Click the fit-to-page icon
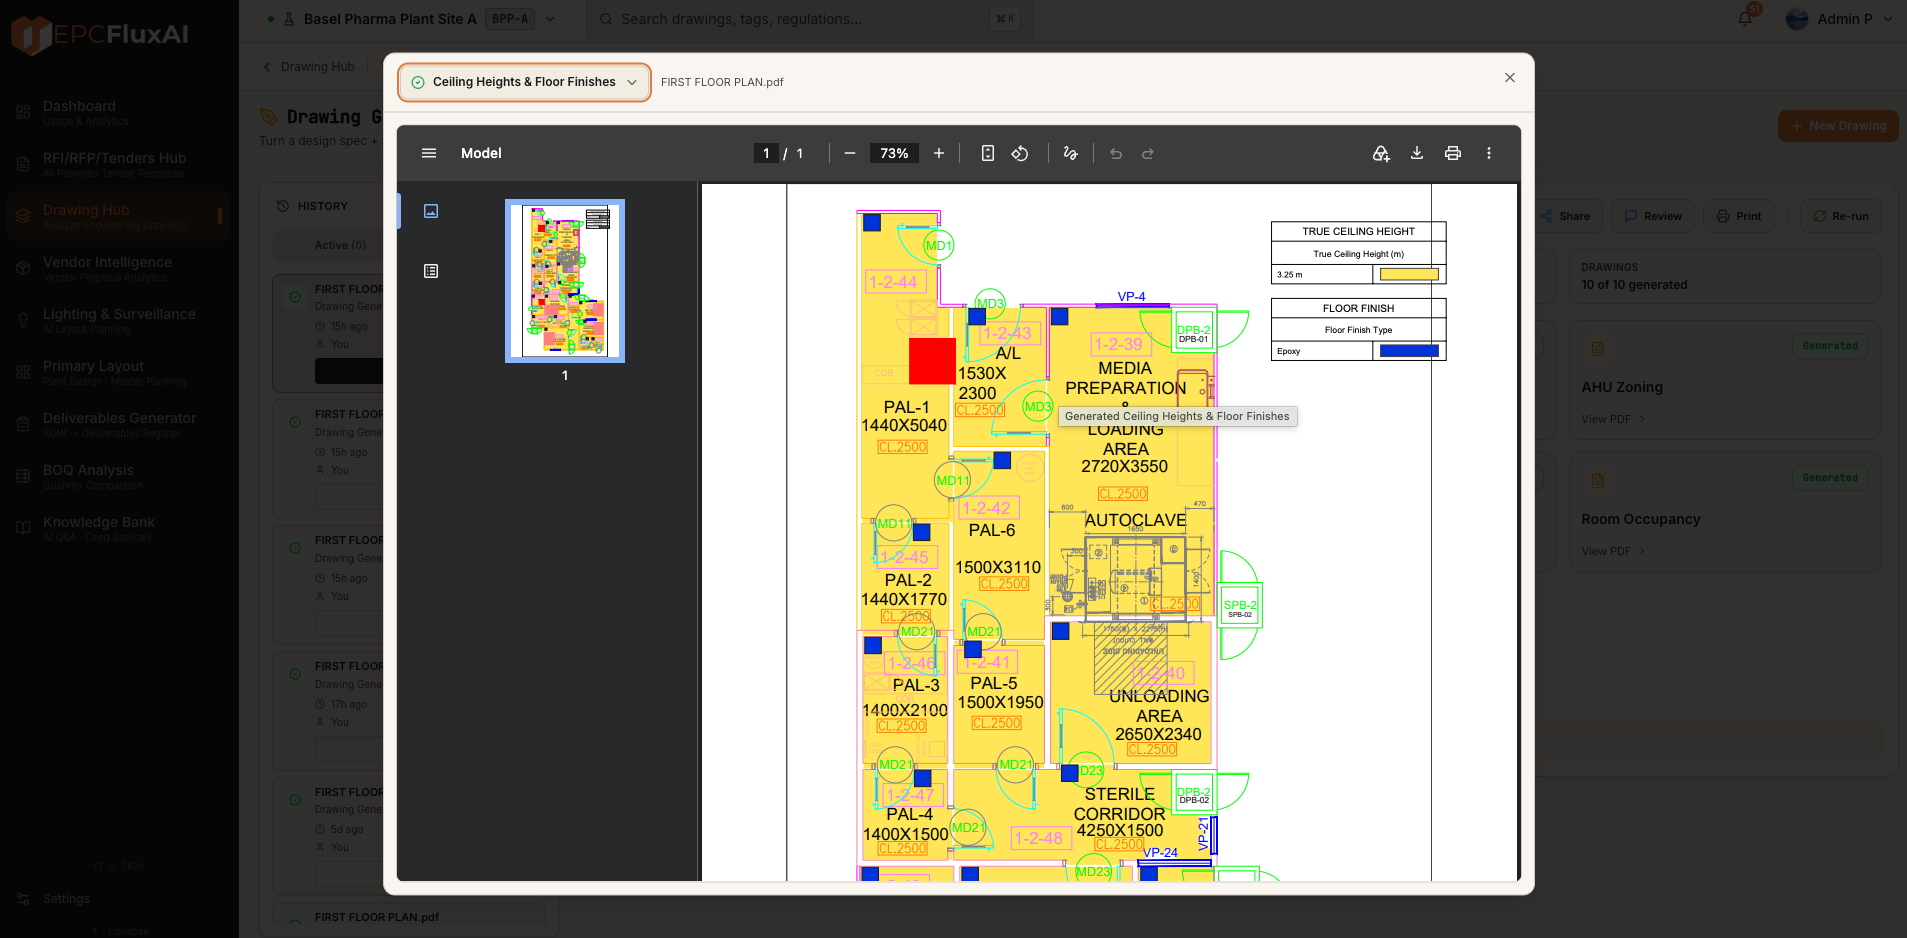 pyautogui.click(x=988, y=153)
